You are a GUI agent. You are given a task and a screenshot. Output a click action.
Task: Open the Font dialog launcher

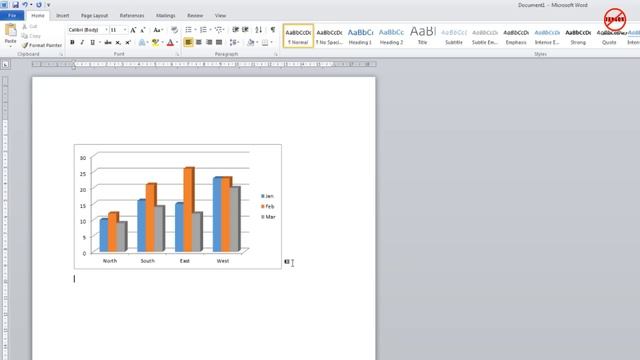coord(178,54)
